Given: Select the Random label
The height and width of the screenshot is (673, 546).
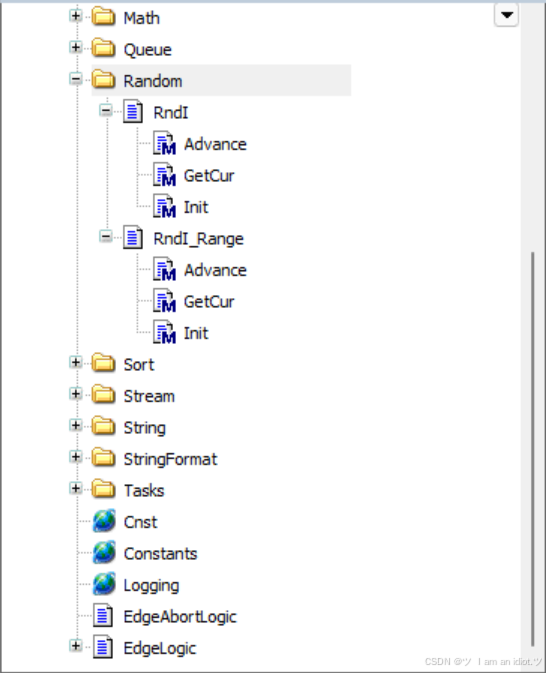Looking at the screenshot, I should click(x=153, y=81).
